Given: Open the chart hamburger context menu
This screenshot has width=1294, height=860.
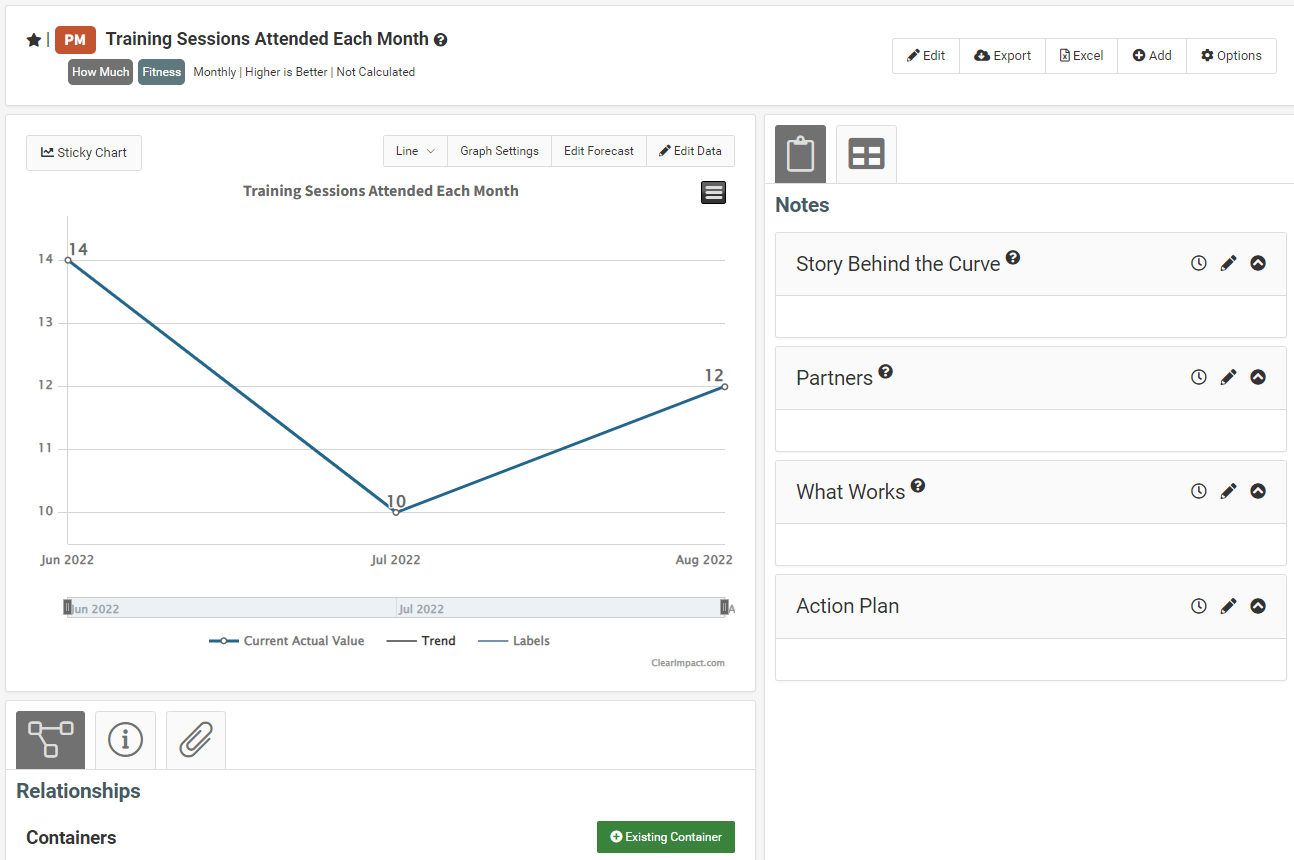Looking at the screenshot, I should (714, 193).
